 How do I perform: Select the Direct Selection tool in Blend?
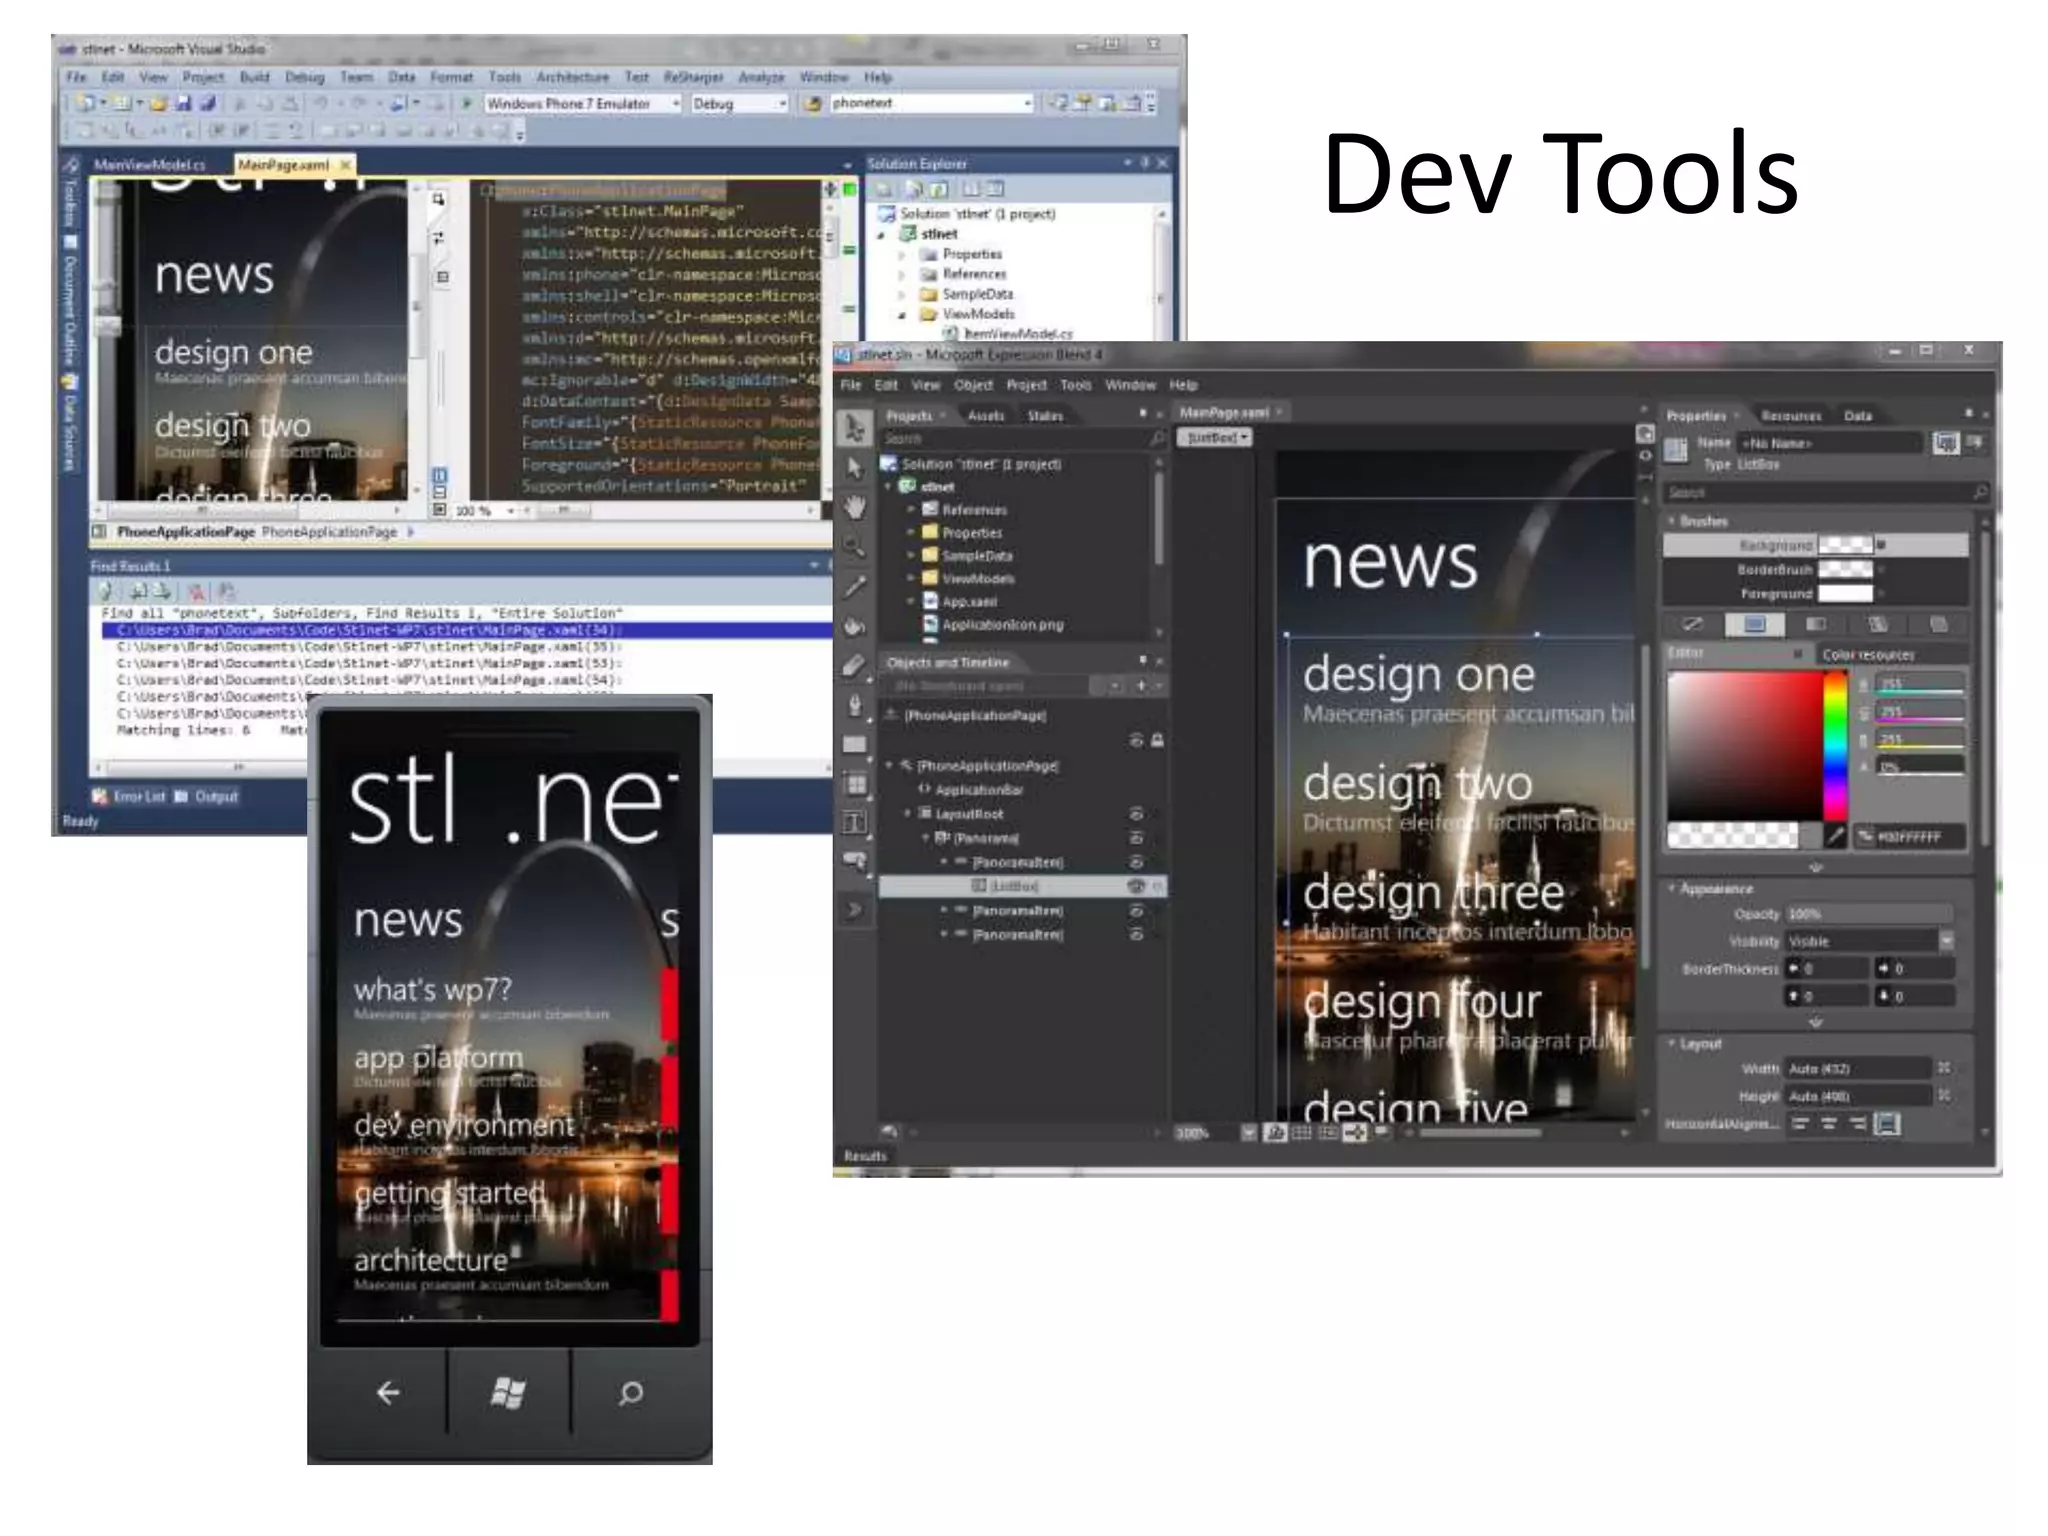(x=854, y=468)
